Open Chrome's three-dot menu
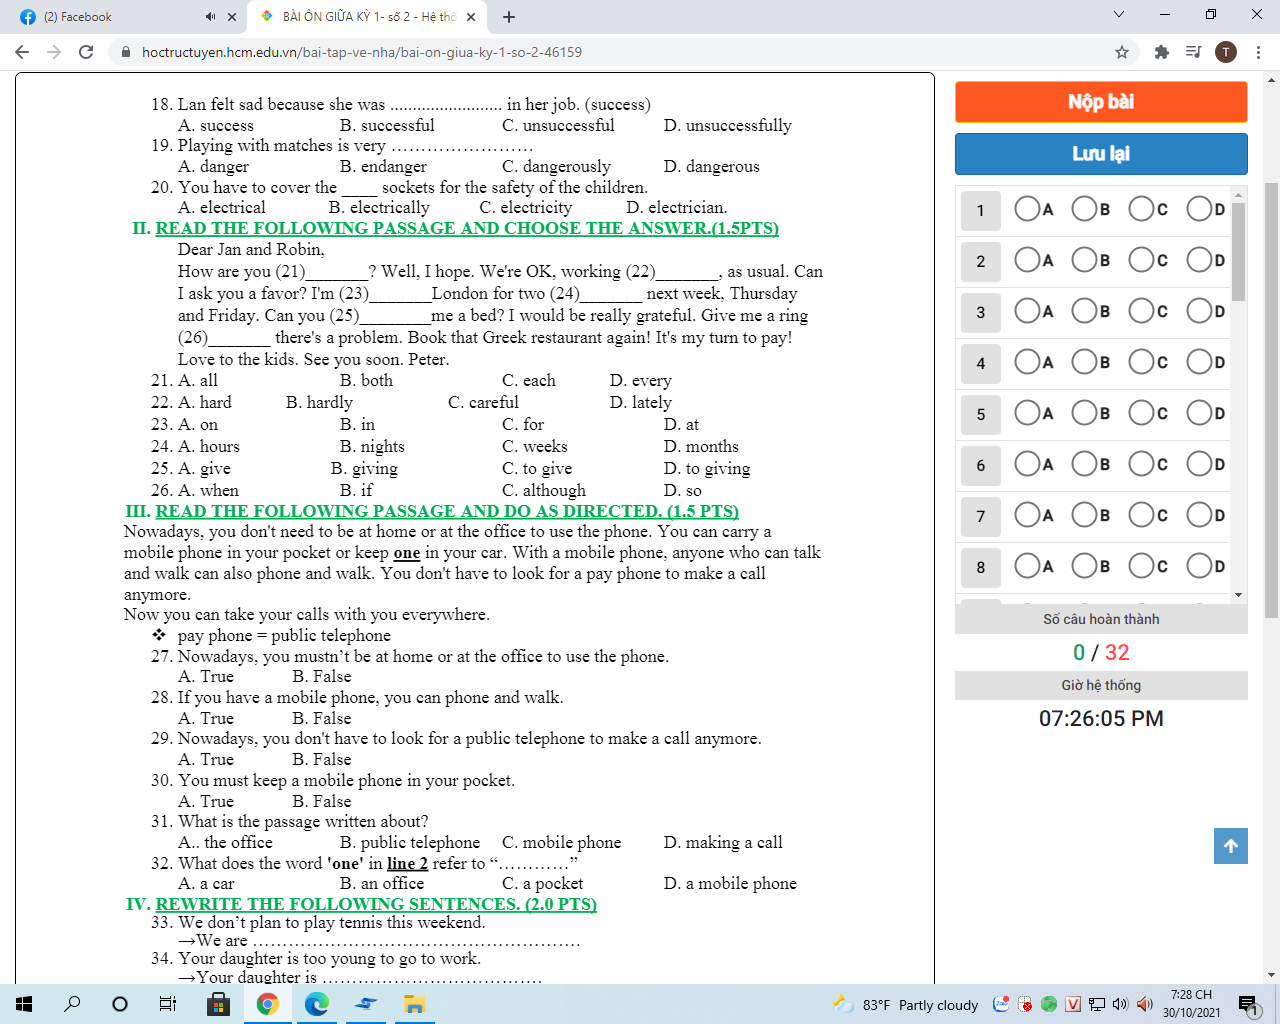 click(1258, 52)
